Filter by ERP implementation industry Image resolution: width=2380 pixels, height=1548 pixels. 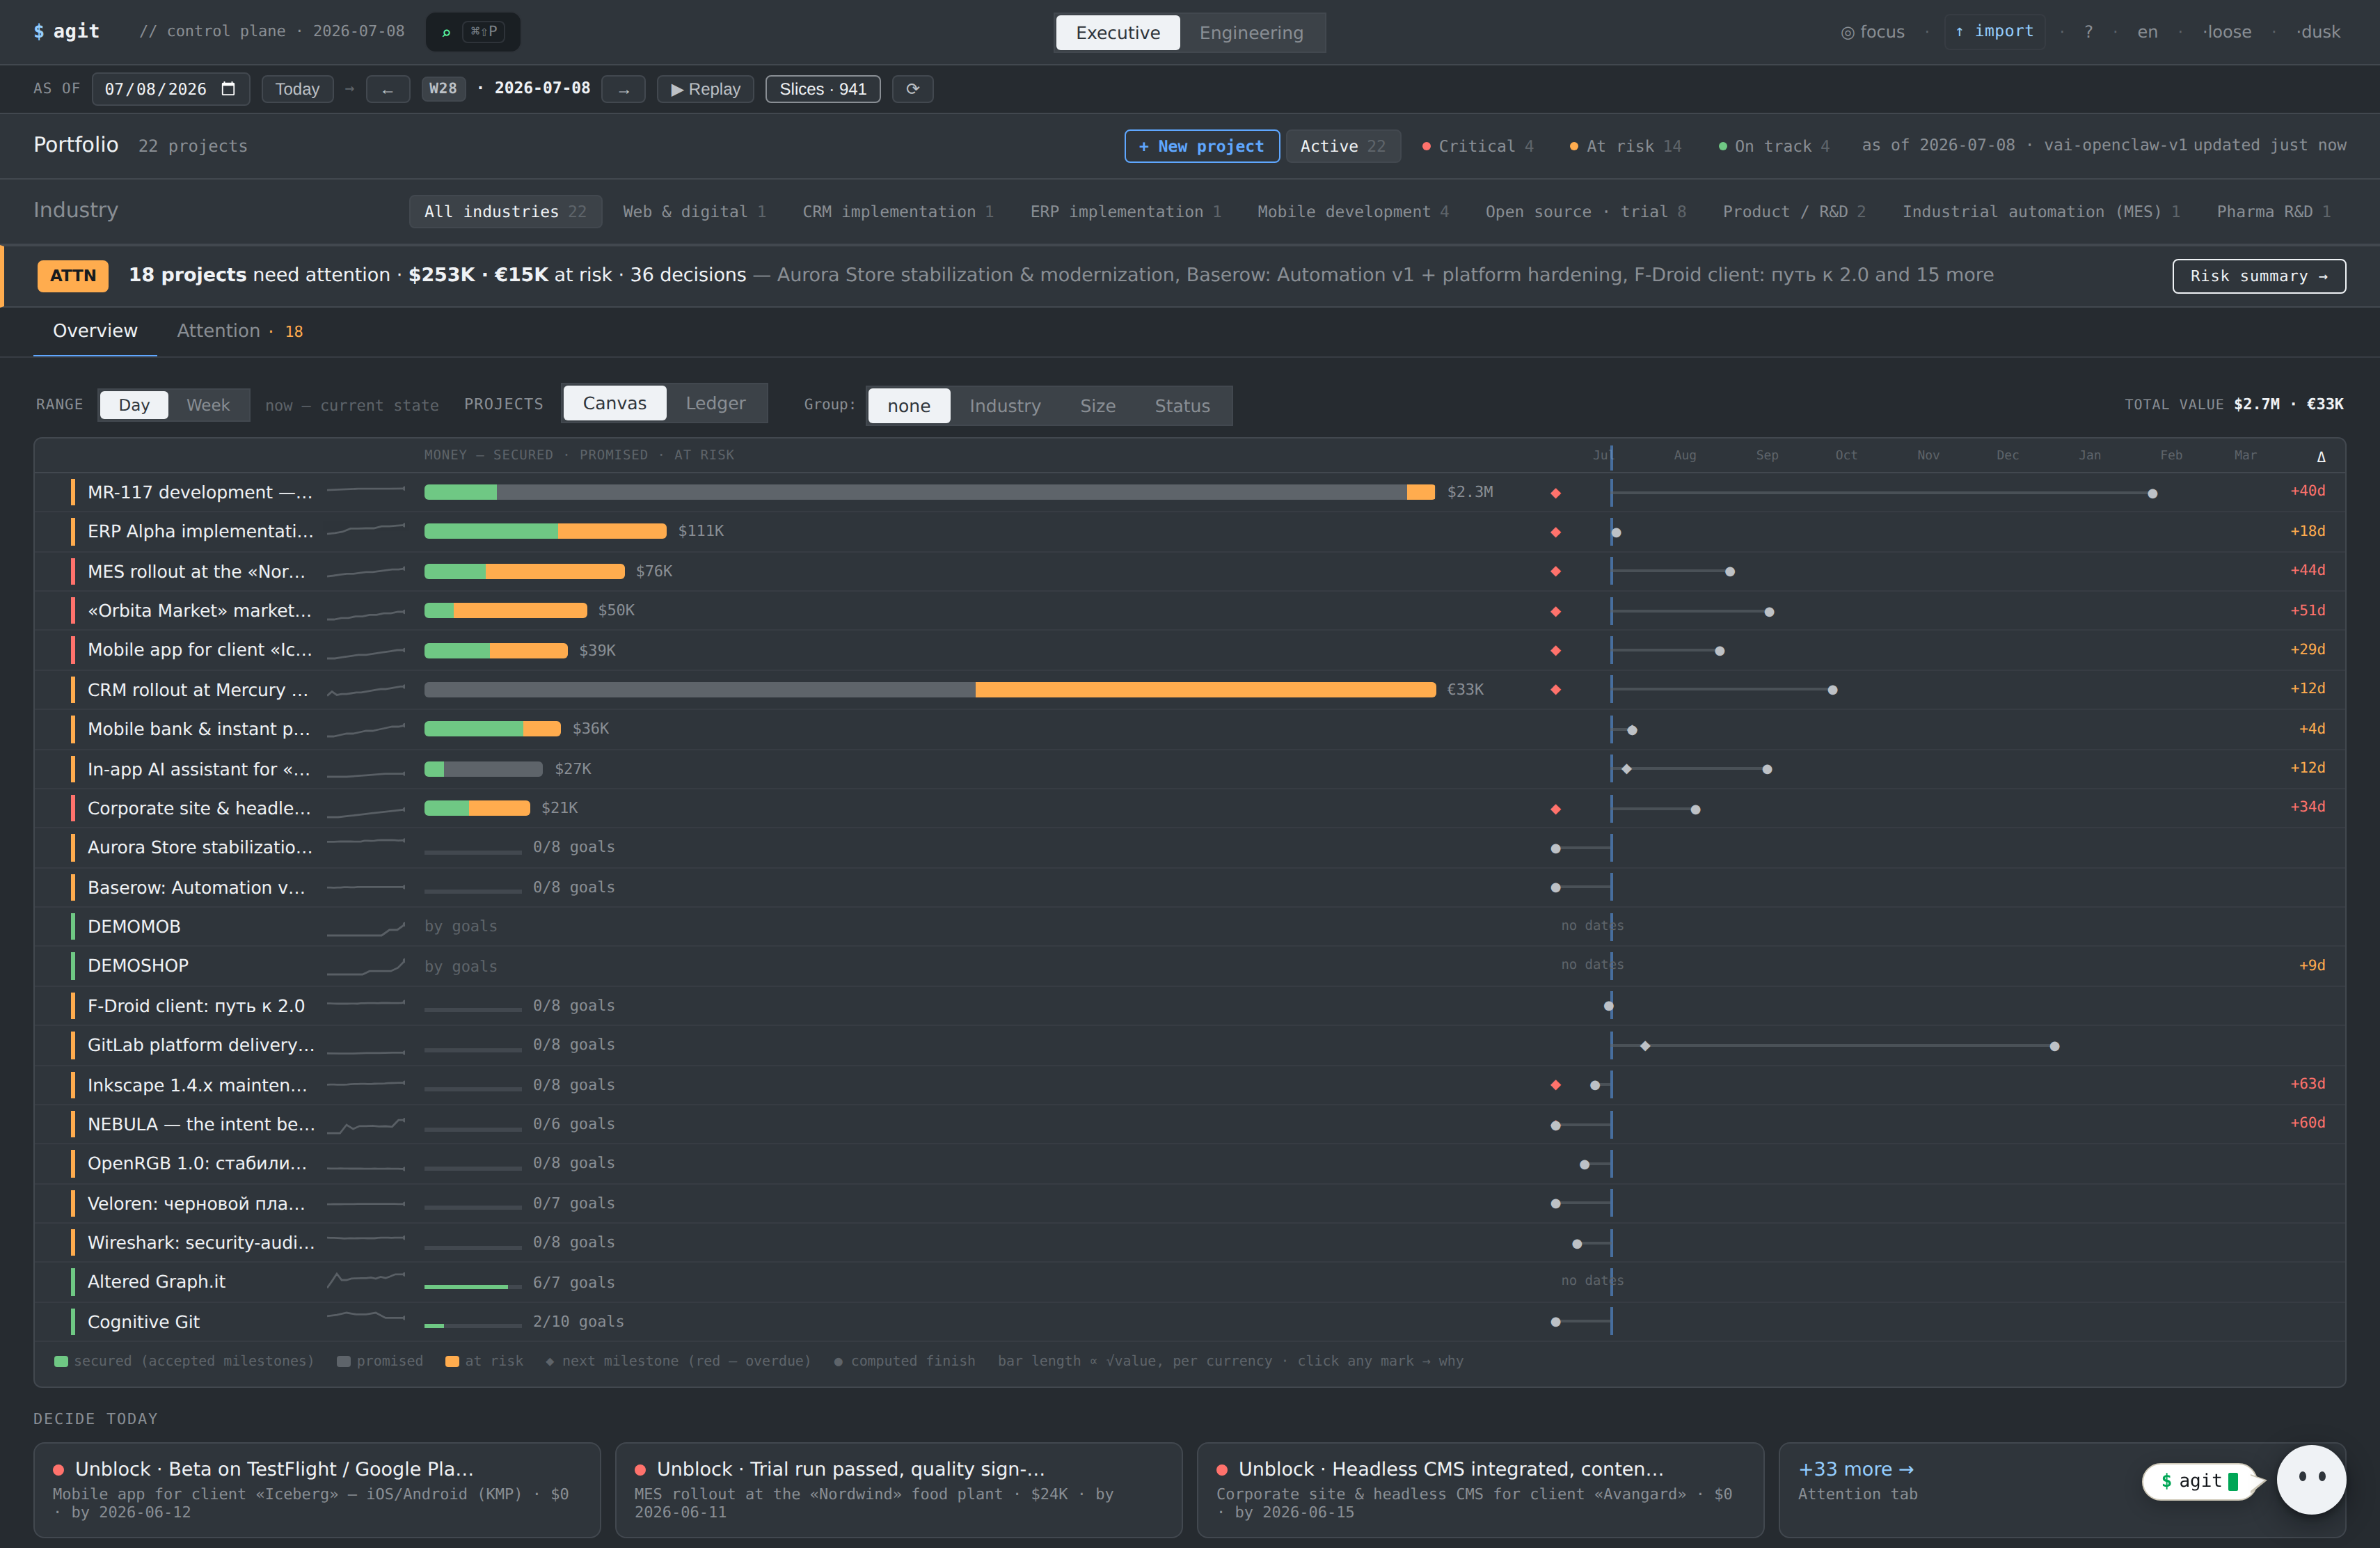(x=1125, y=212)
